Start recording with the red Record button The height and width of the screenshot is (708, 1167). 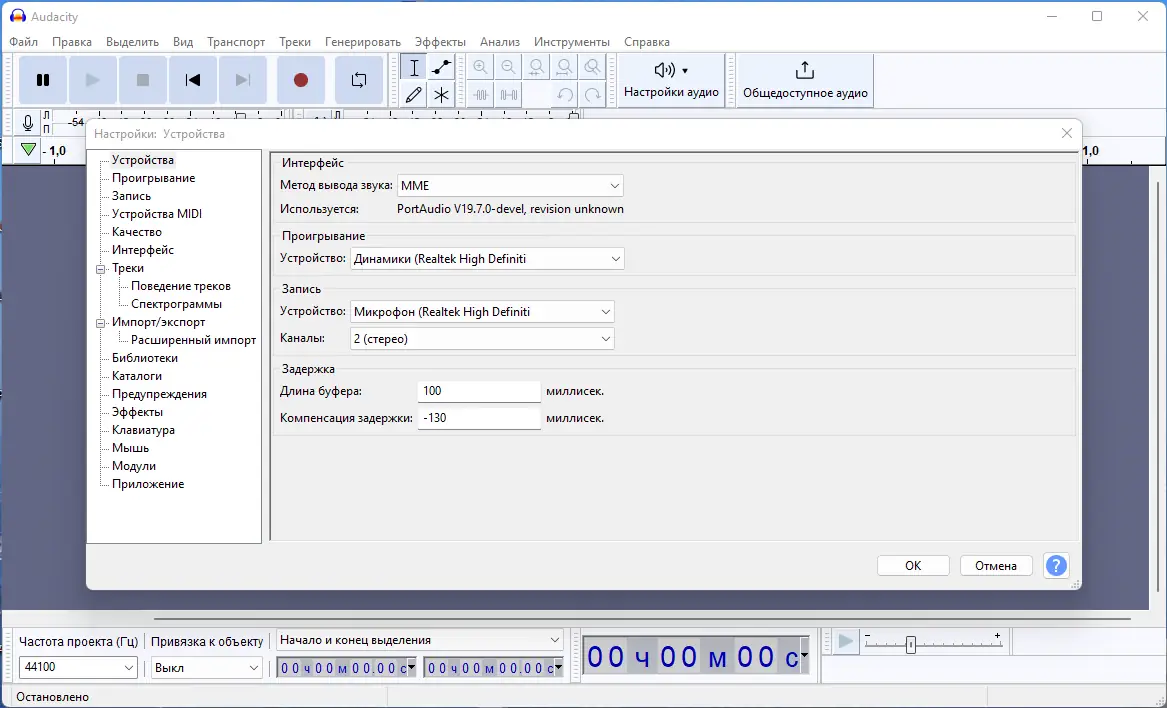click(301, 80)
